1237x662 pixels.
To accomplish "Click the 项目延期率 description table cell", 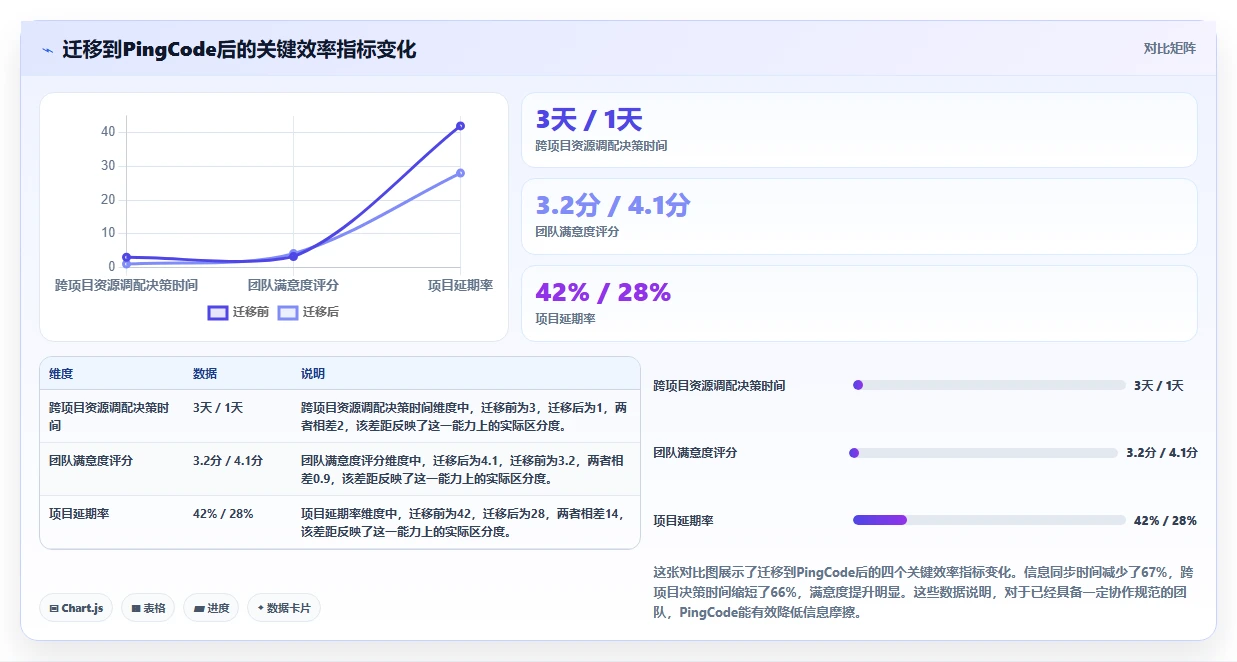I will coord(463,522).
